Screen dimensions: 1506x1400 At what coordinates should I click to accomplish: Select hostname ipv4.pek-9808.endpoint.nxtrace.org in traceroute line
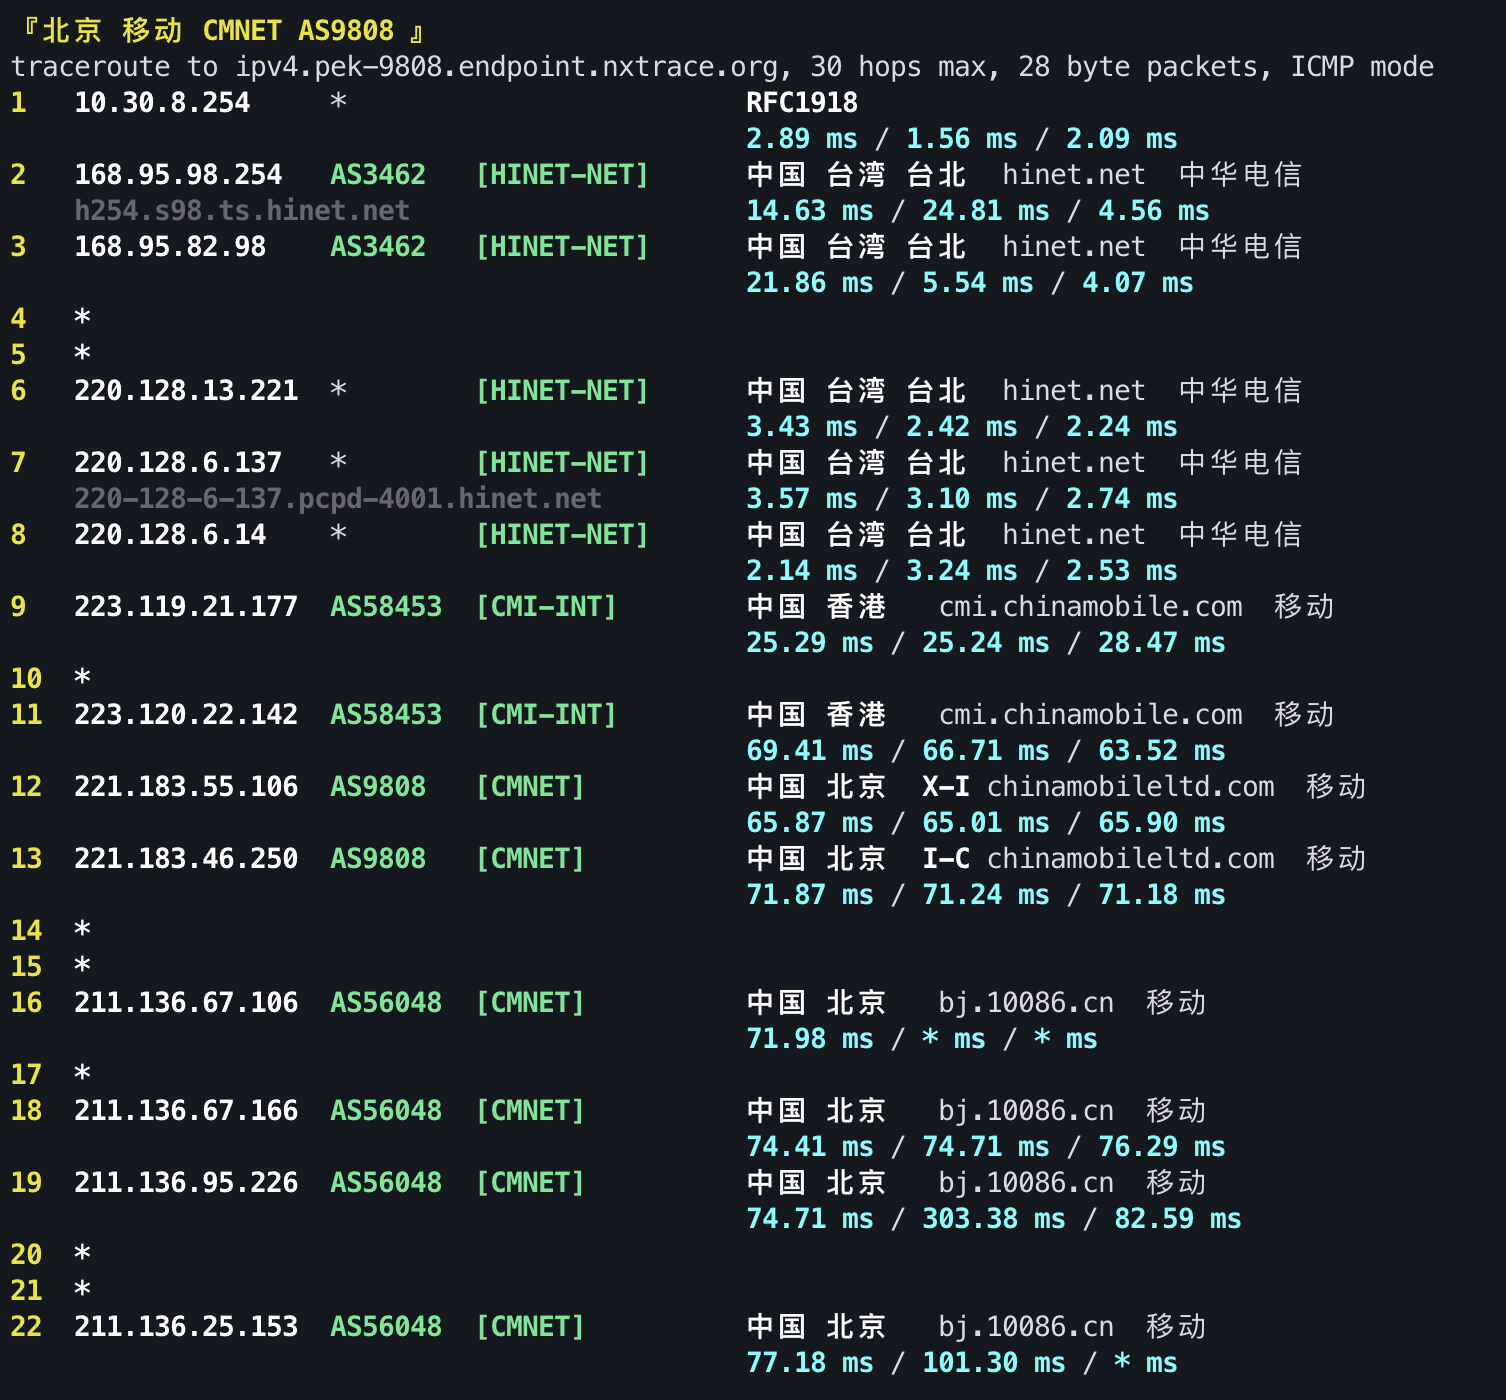(506, 67)
